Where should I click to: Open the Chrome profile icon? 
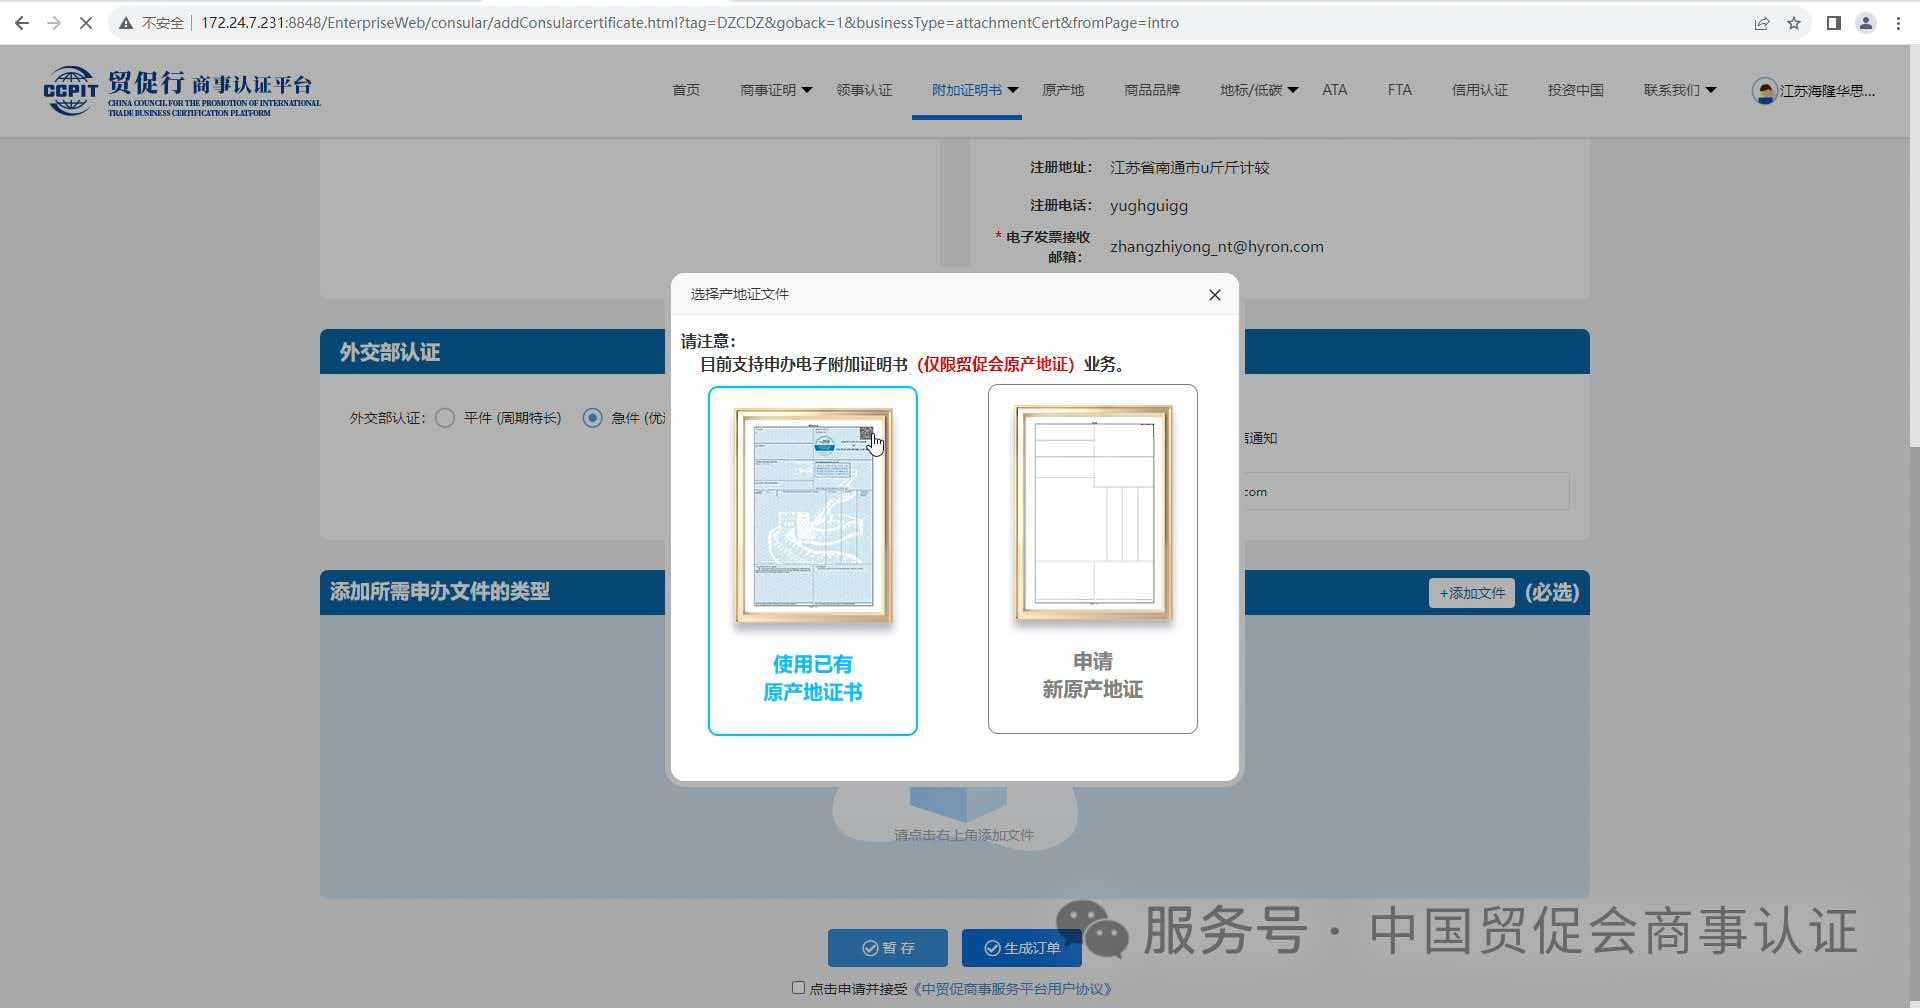tap(1865, 22)
